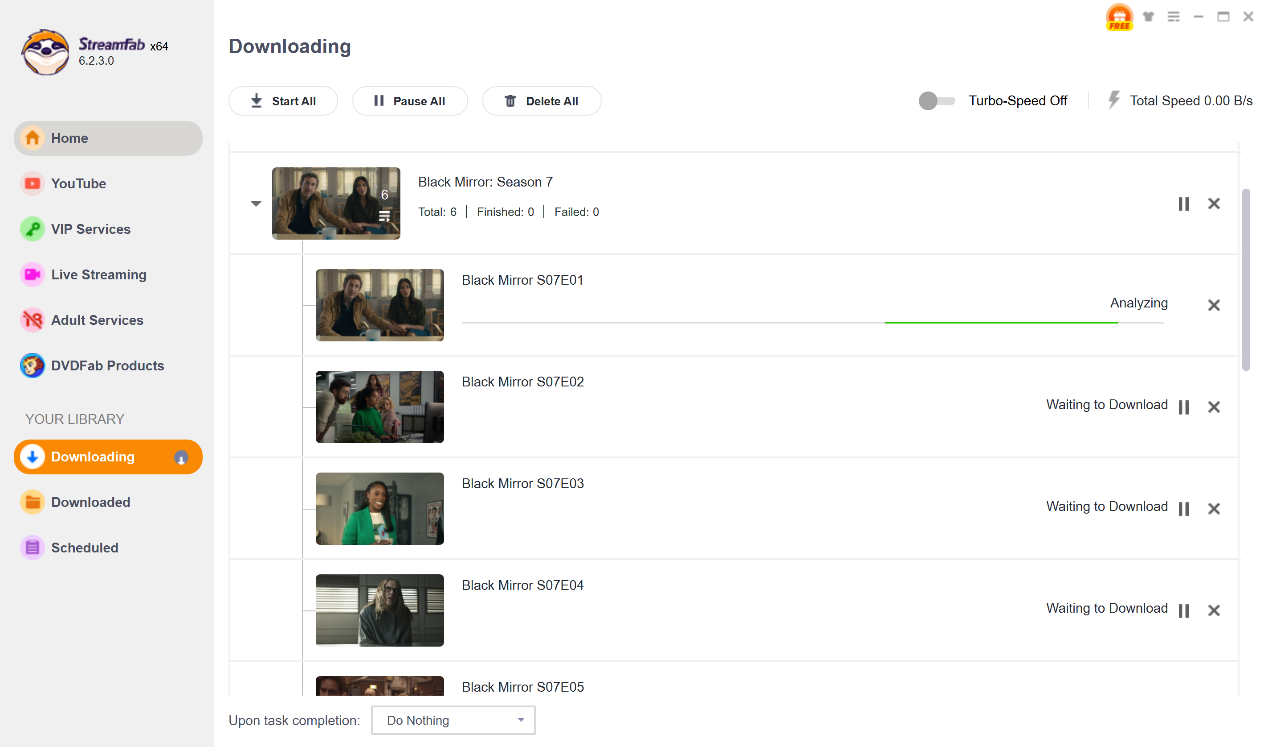Remove the Black Mirror S07E04 download
The width and height of the screenshot is (1268, 747).
[1214, 611]
